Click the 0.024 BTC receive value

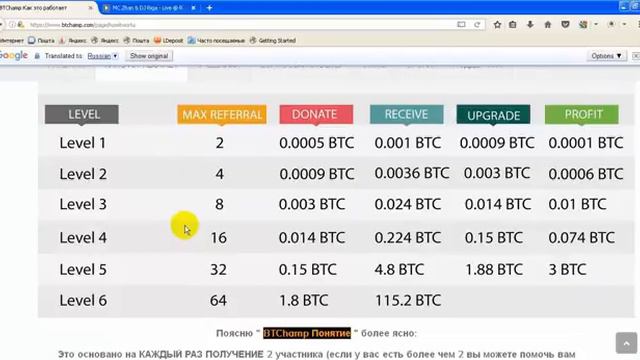coord(407,204)
